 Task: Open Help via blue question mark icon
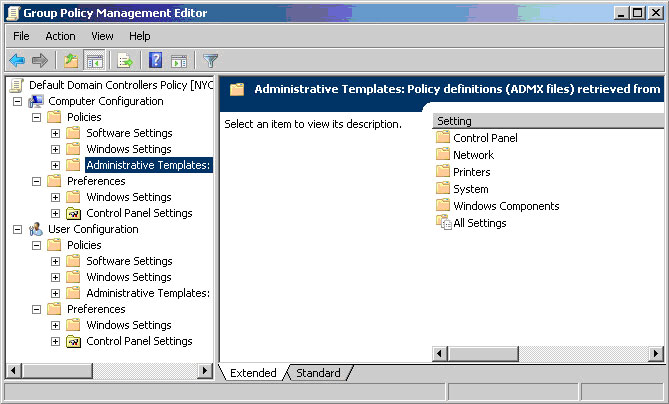(x=155, y=60)
